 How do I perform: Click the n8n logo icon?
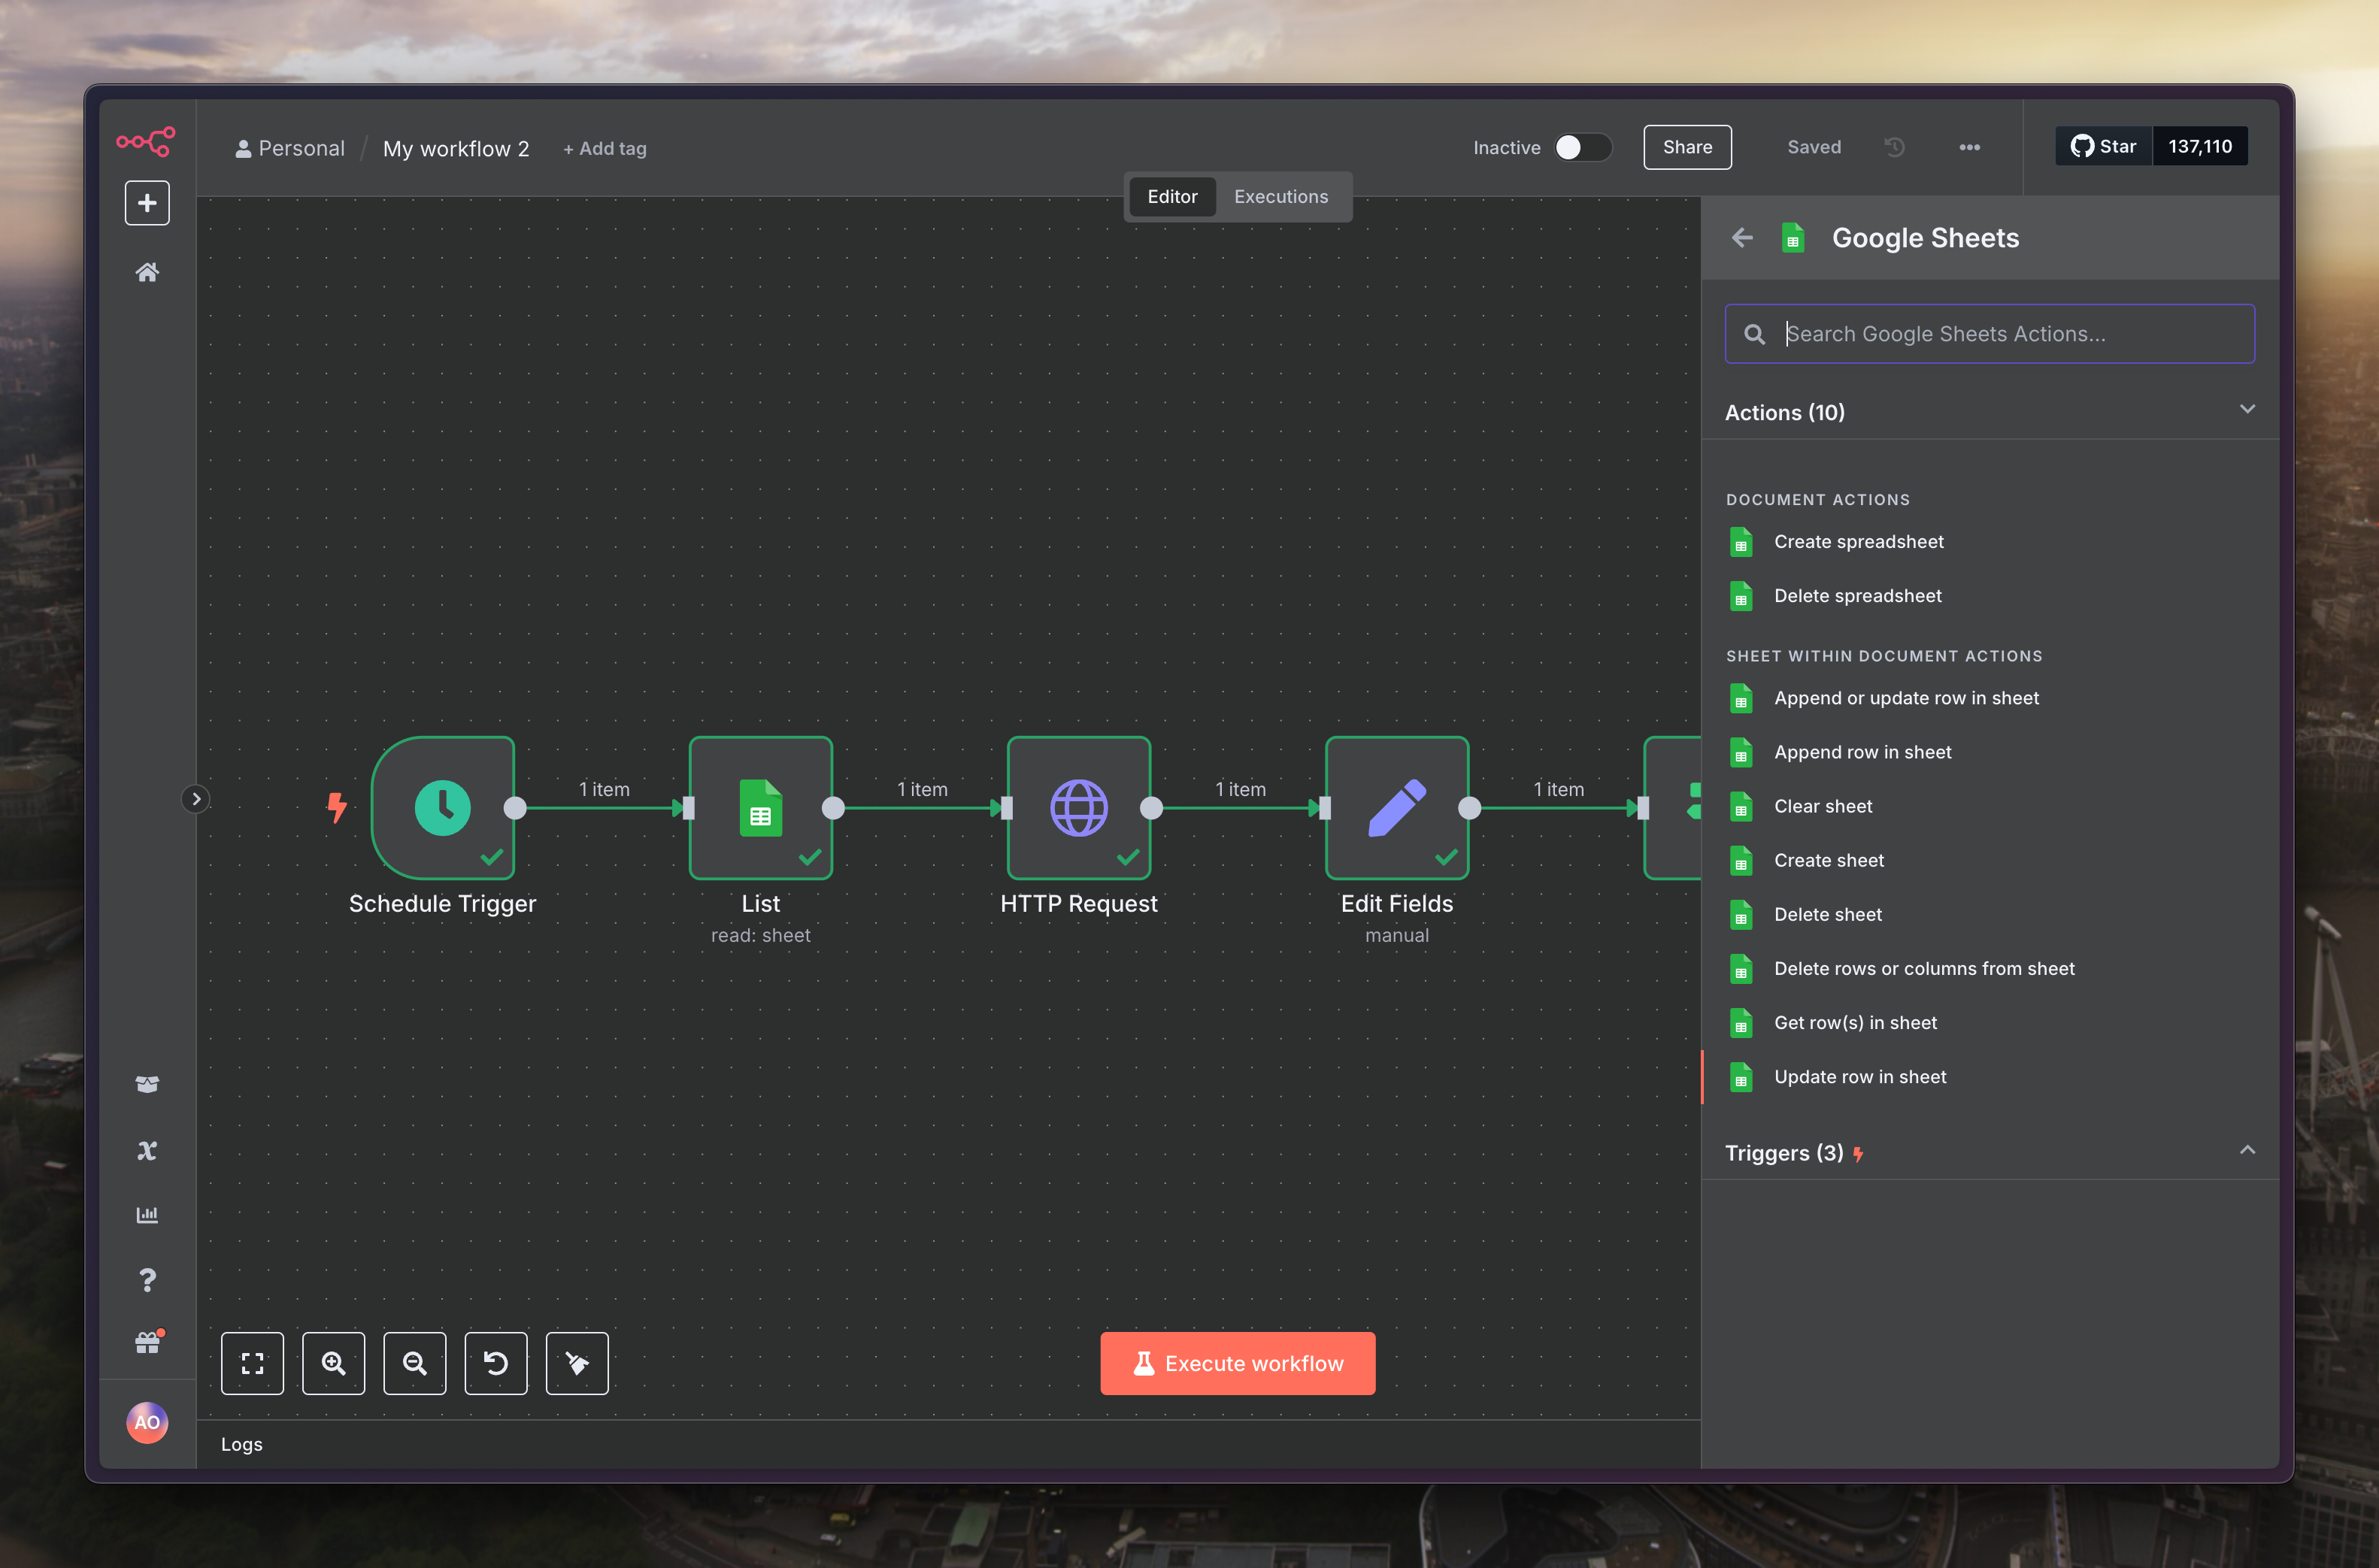(146, 141)
